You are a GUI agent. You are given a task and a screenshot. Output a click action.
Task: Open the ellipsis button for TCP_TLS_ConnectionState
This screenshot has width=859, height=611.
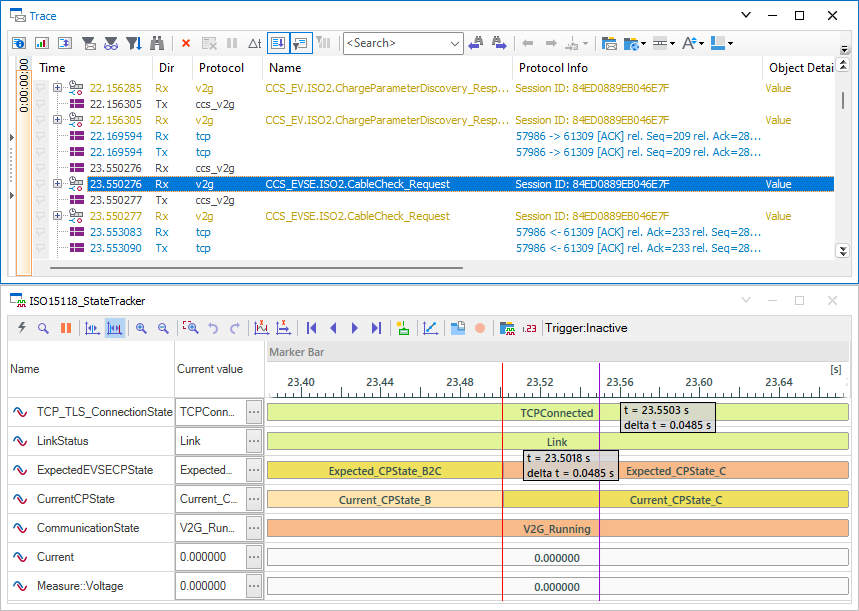(x=254, y=412)
